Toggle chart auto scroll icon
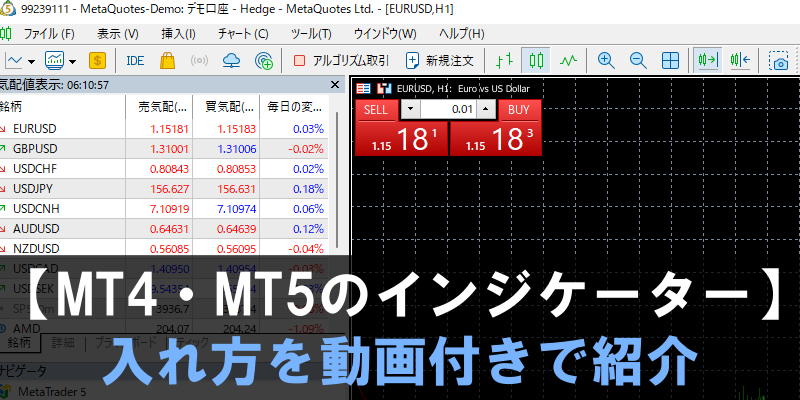The width and height of the screenshot is (800, 400). click(708, 61)
